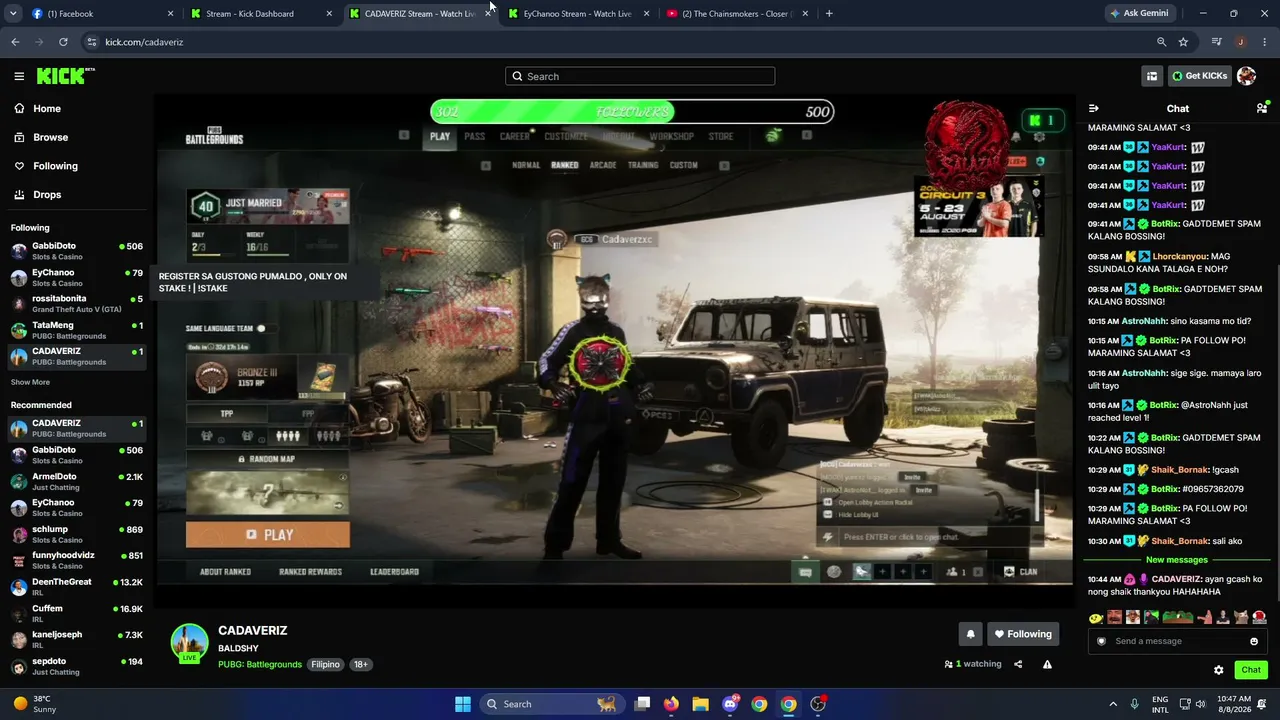
Task: View site information icon in address bar
Action: point(92,42)
